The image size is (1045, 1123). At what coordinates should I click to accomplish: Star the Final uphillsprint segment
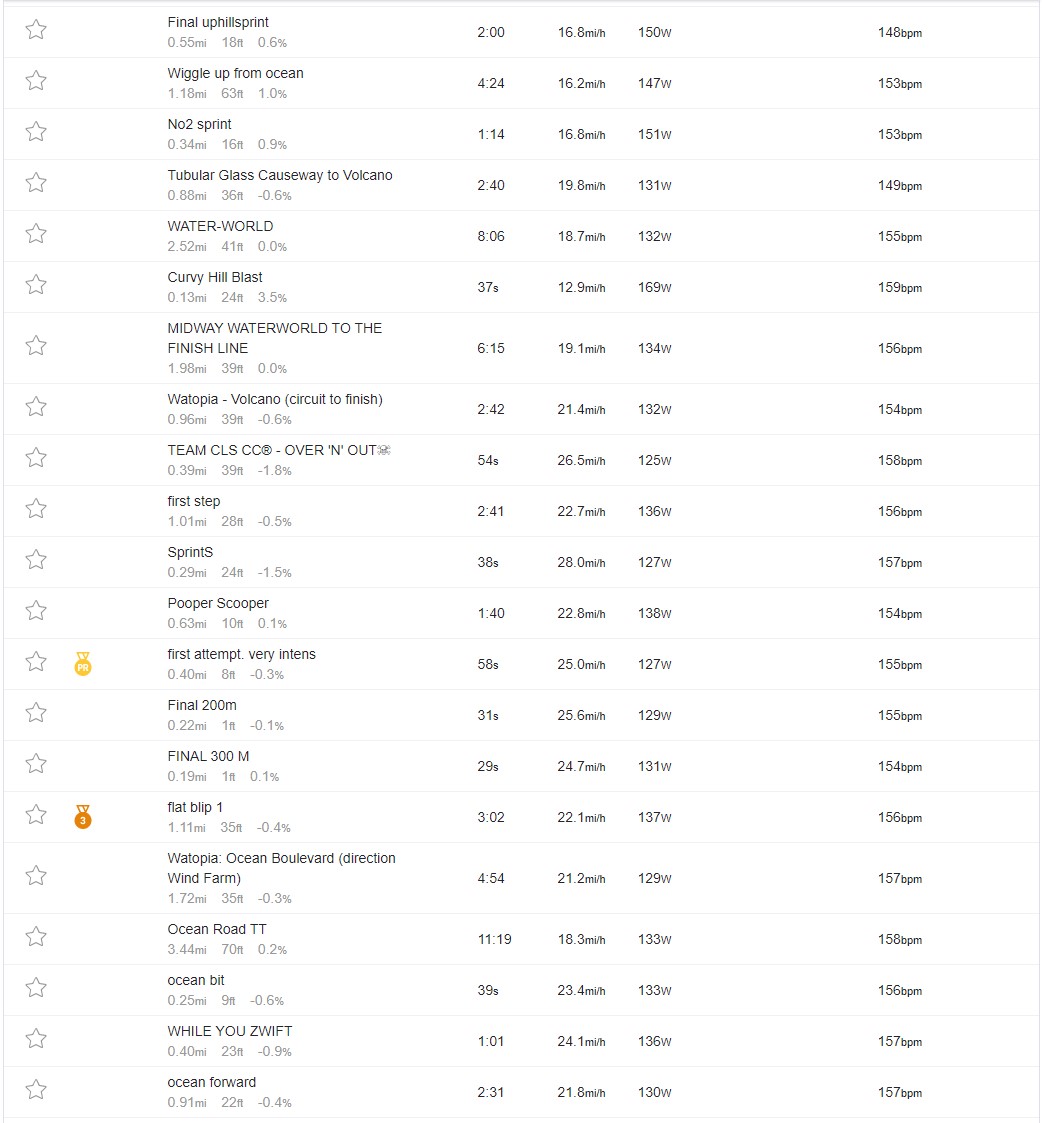click(36, 30)
